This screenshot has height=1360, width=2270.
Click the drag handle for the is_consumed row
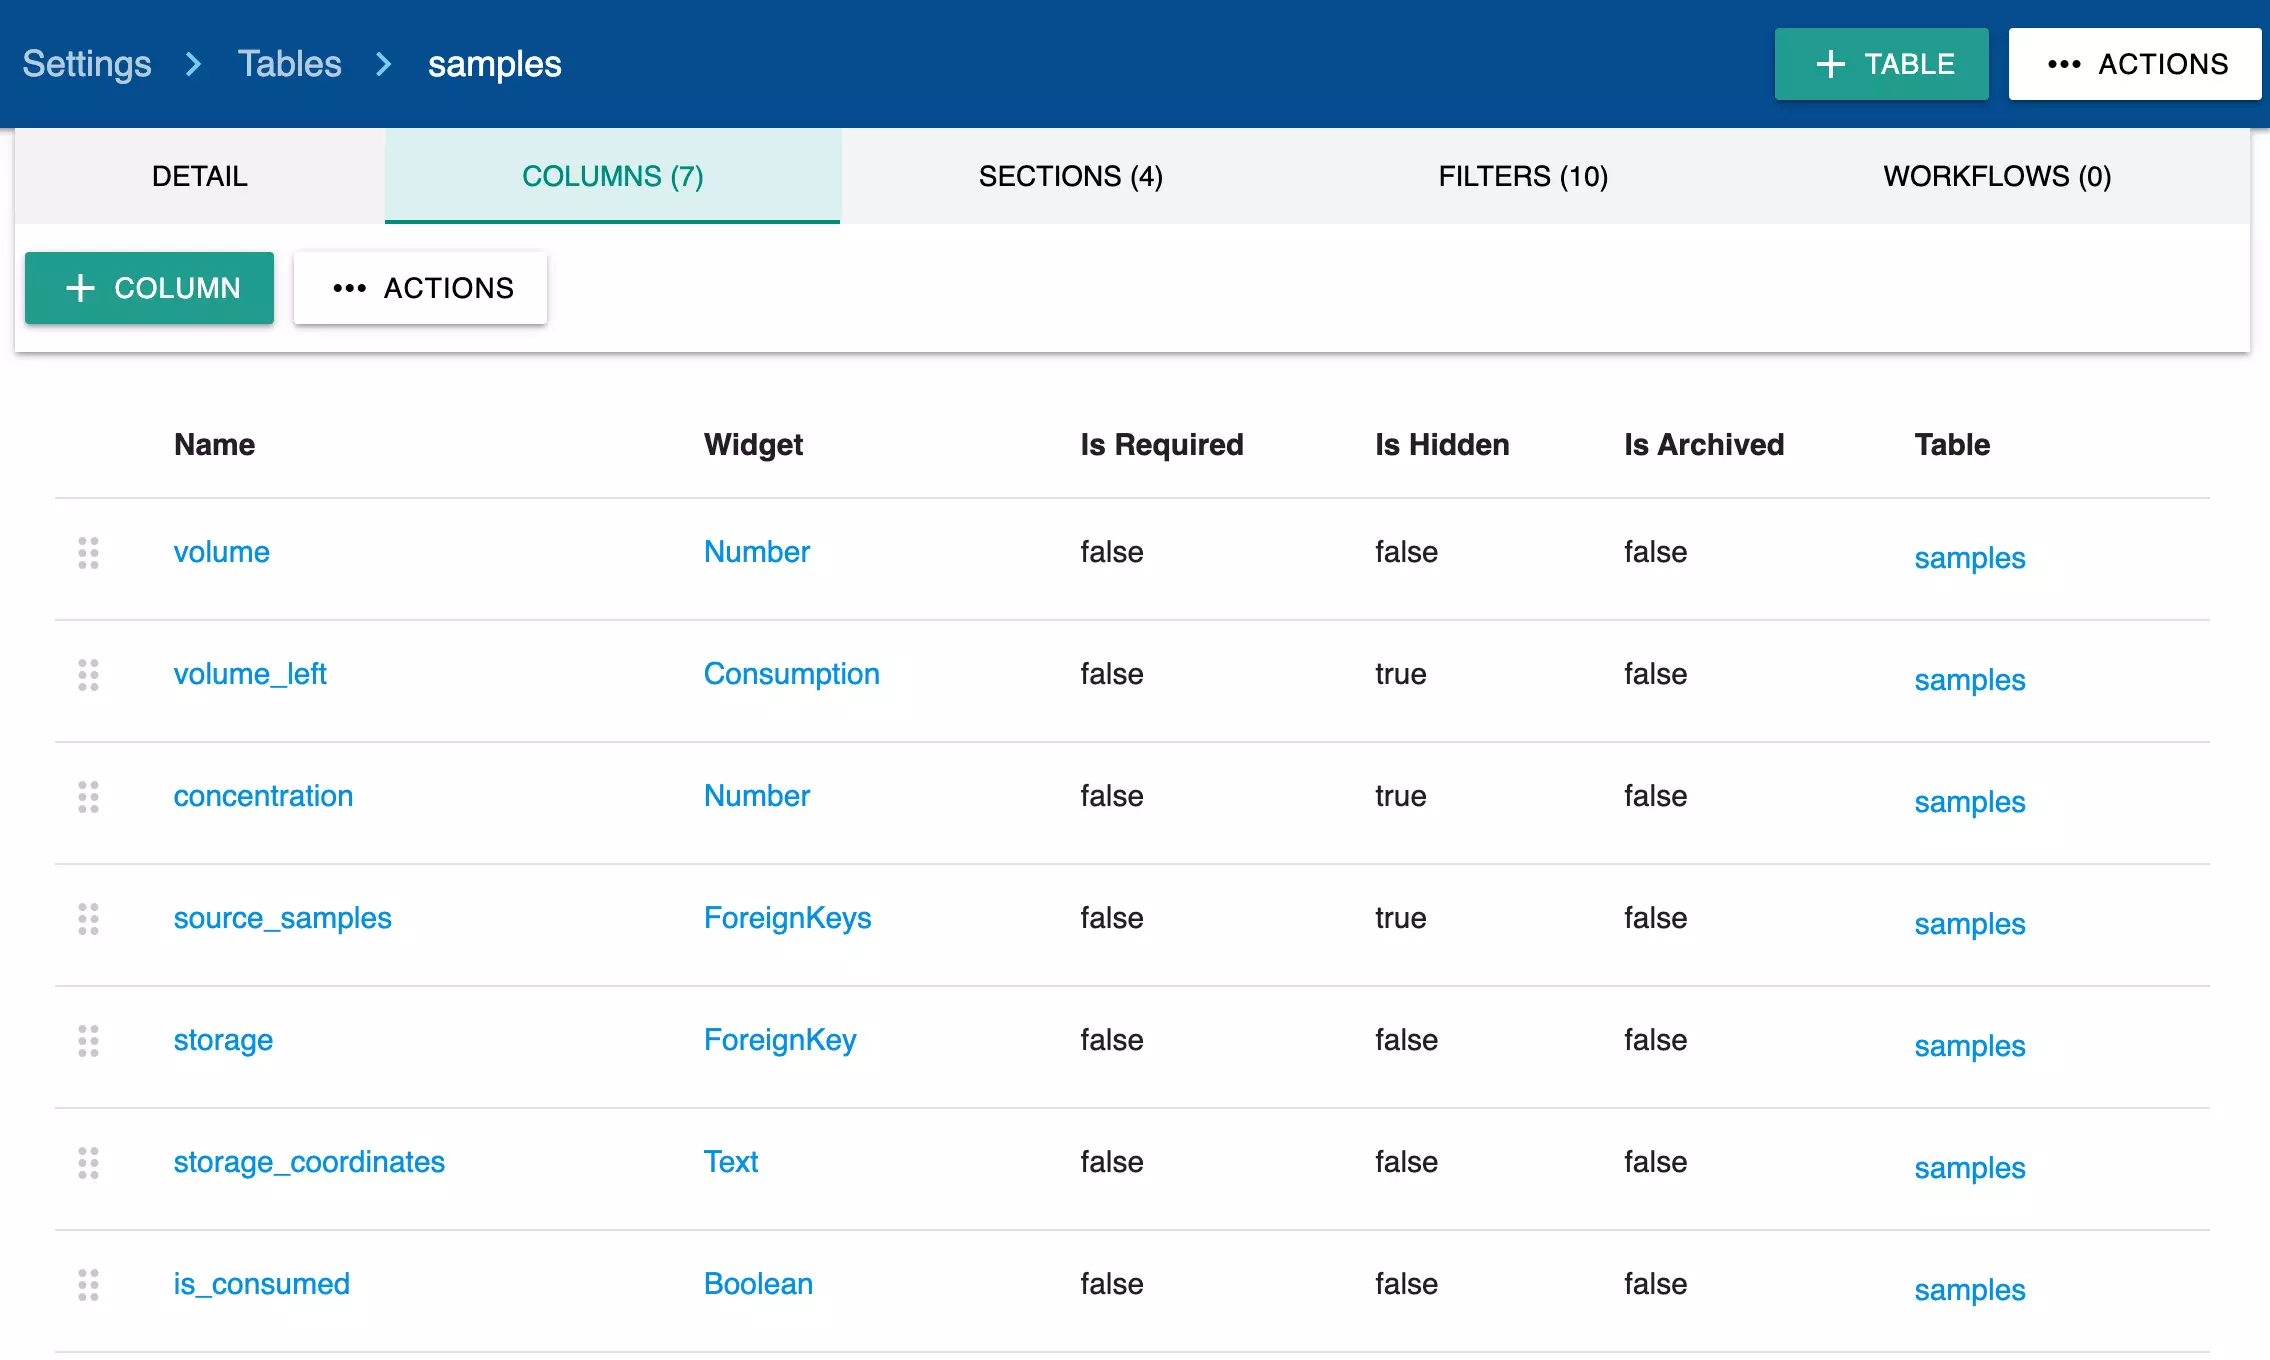point(88,1285)
